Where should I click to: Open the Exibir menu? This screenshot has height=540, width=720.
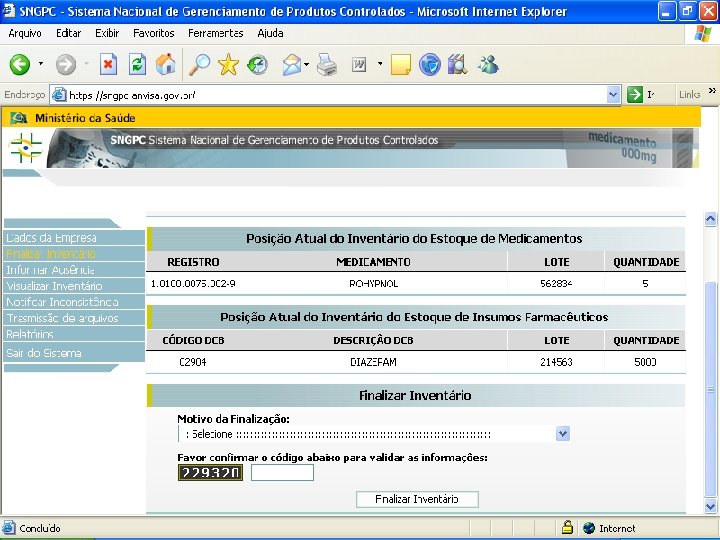coord(107,33)
